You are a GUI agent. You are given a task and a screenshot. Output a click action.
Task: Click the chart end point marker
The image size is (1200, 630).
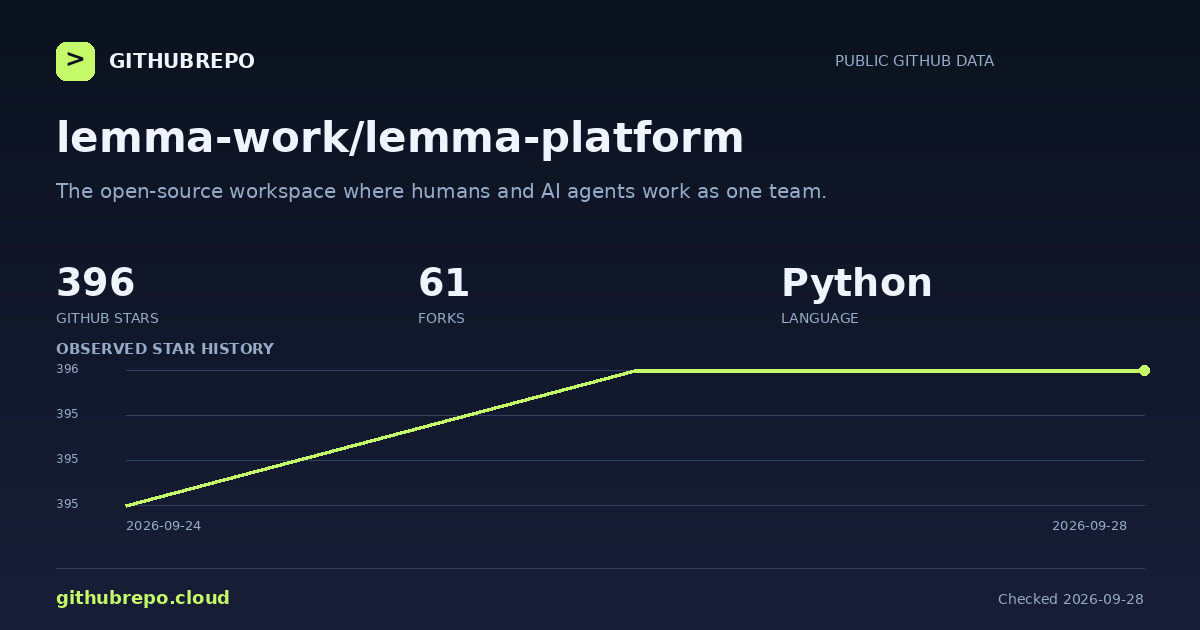pos(1144,371)
